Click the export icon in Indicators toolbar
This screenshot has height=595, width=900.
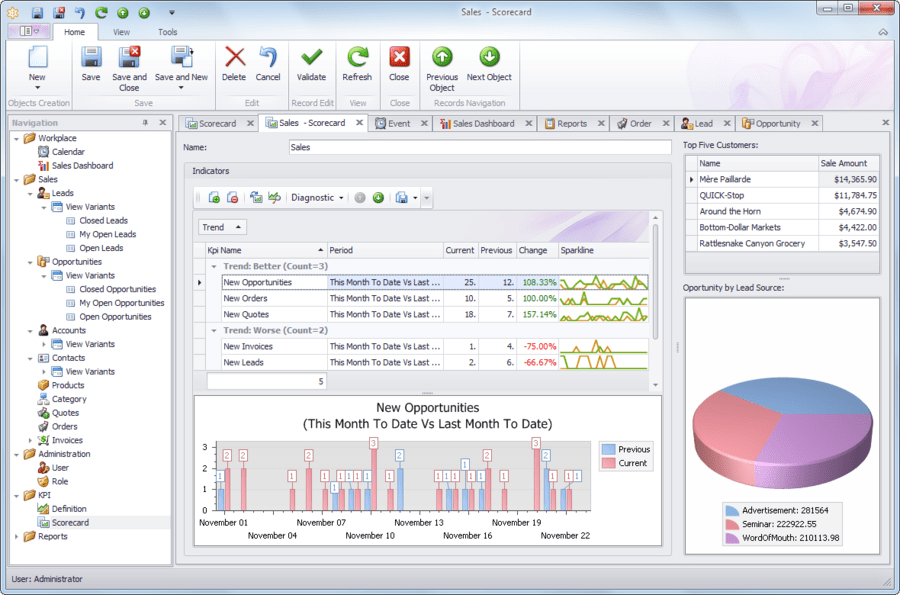(x=401, y=198)
